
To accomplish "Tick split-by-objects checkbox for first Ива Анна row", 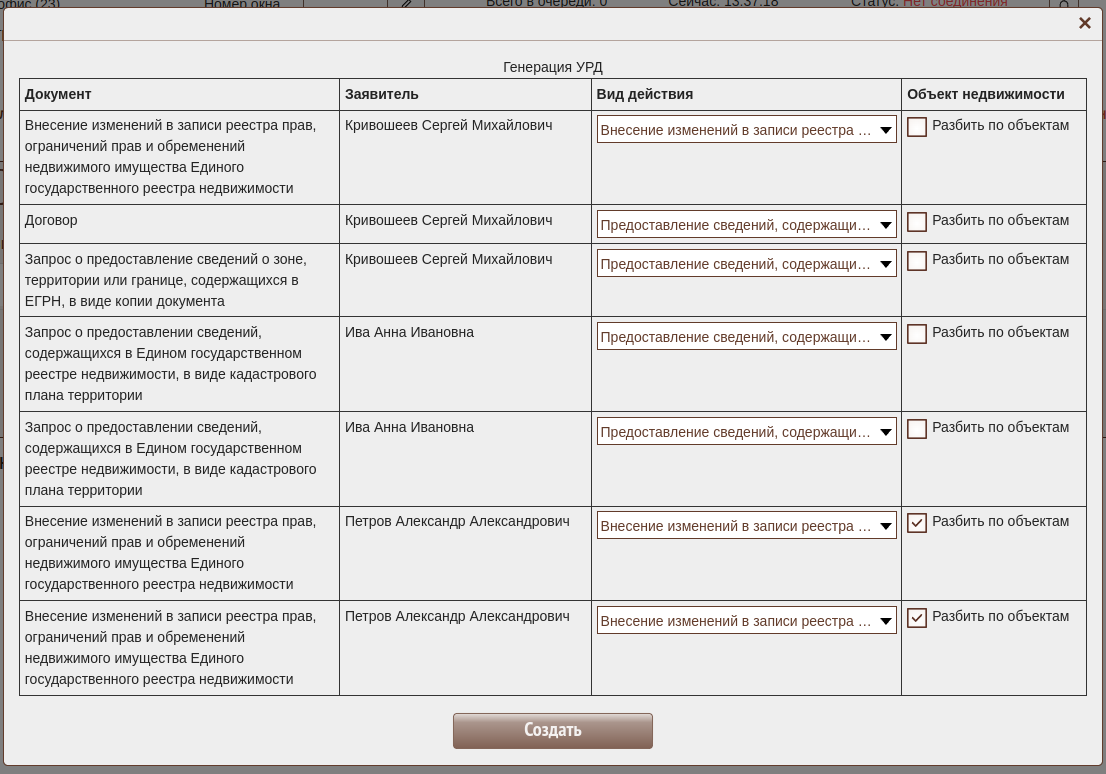I will pyautogui.click(x=917, y=334).
